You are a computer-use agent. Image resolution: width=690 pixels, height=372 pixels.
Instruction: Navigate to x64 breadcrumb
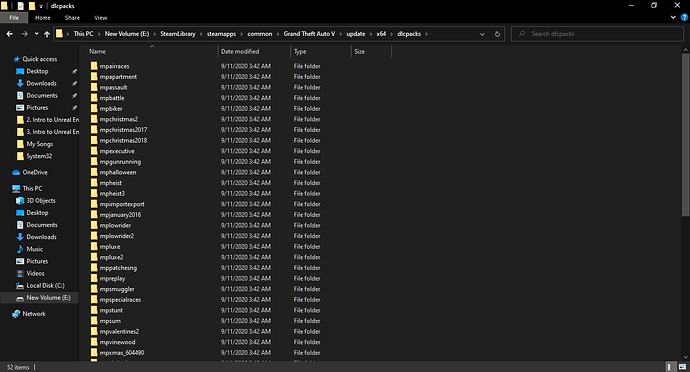[381, 34]
